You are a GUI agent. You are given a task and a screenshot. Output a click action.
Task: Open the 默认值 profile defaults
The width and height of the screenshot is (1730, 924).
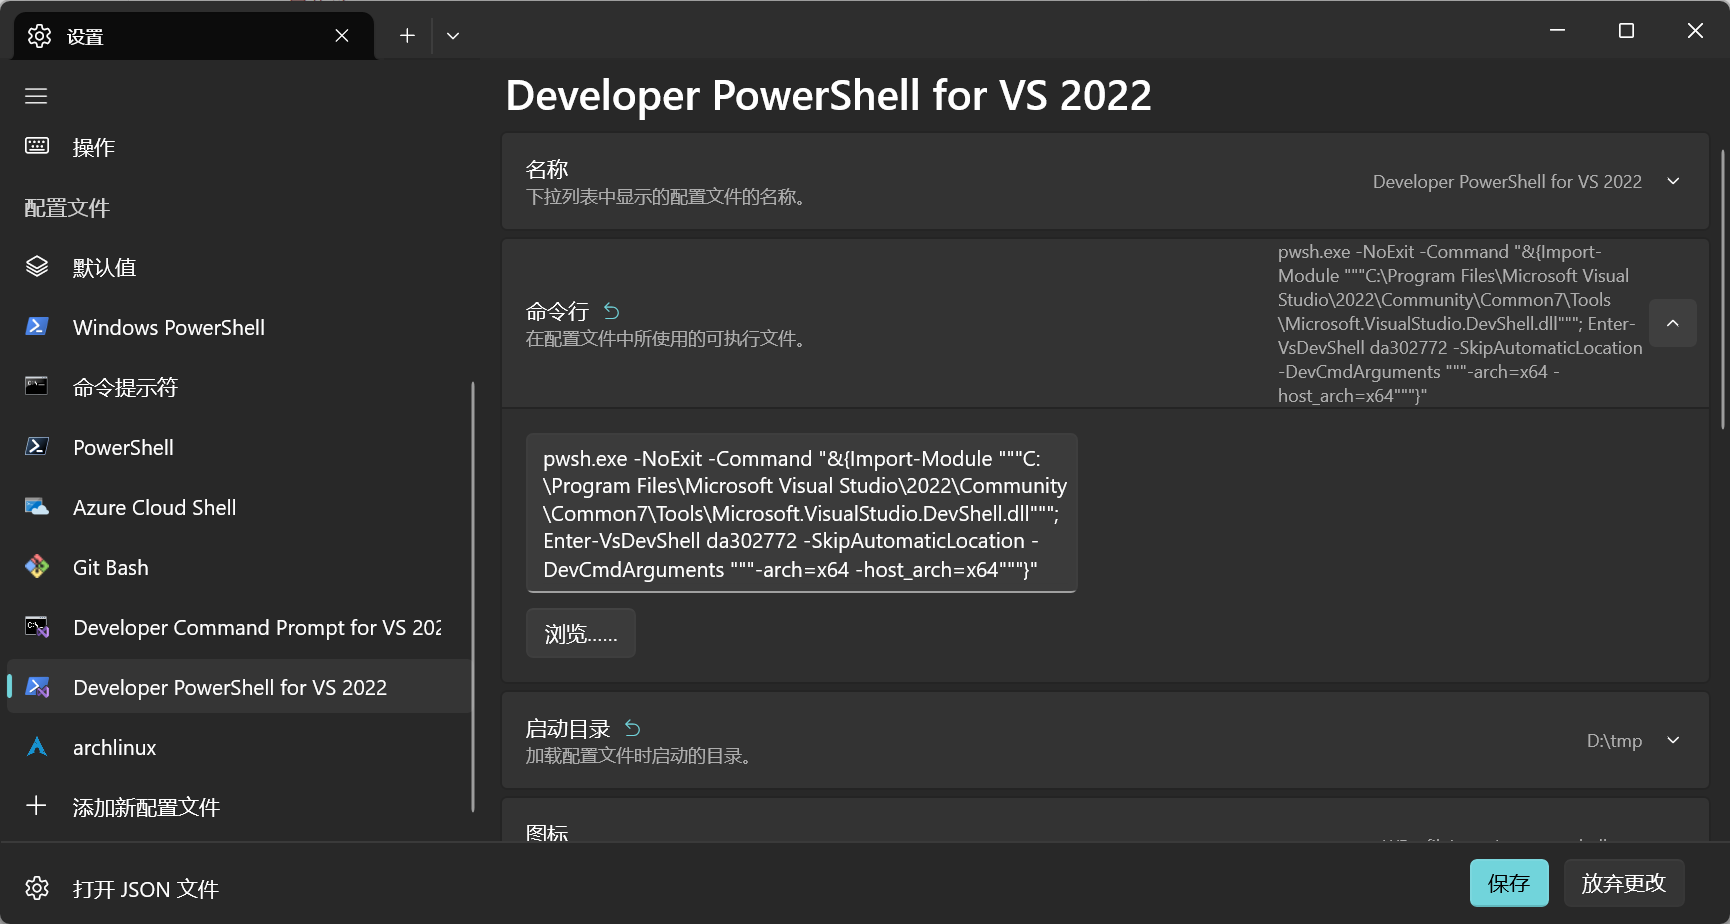238,267
